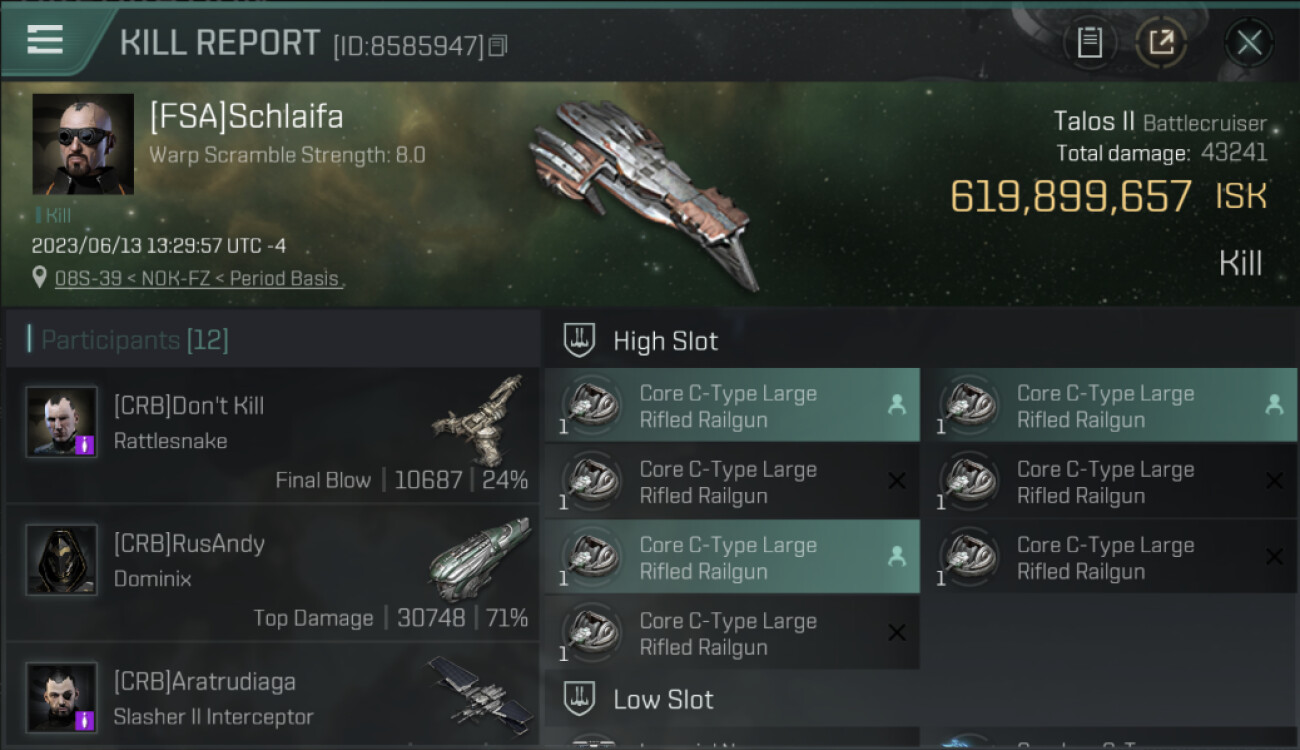Open Aratrudiaga's purple info badge
Image resolution: width=1300 pixels, height=750 pixels.
click(85, 720)
